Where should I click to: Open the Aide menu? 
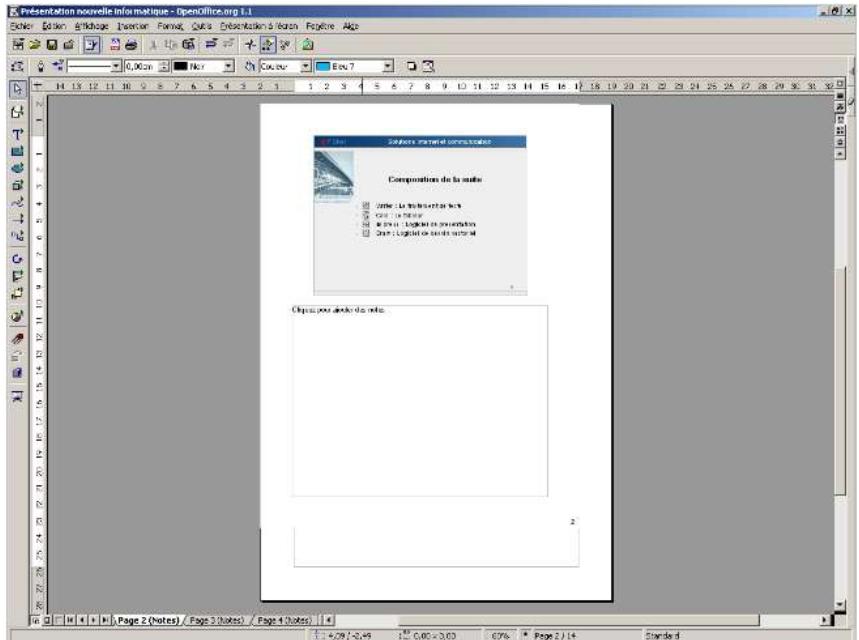click(351, 26)
